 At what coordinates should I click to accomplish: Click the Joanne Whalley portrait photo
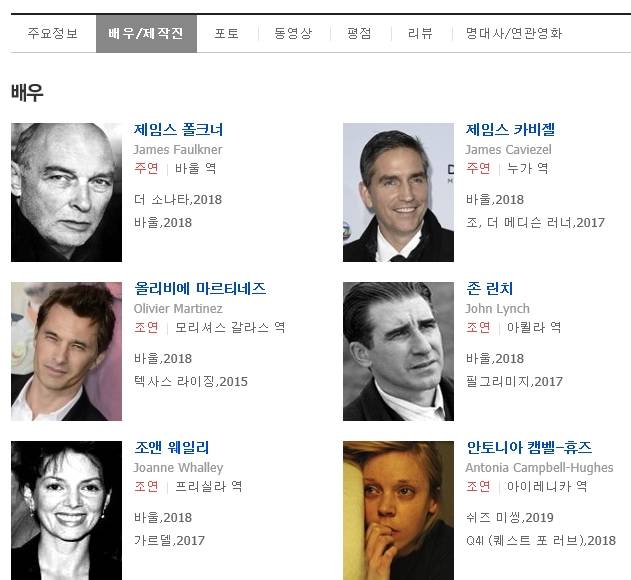(x=66, y=510)
